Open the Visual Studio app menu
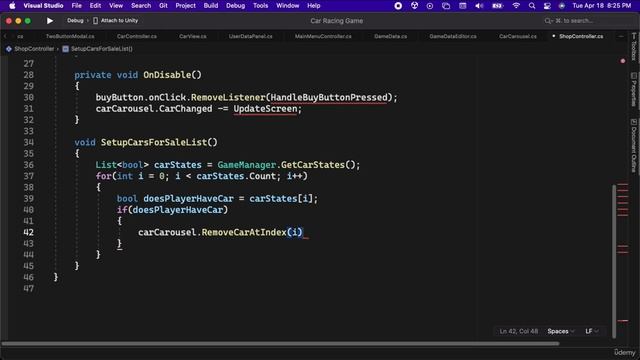Screen dimensions: 640x360 click(x=43, y=6)
